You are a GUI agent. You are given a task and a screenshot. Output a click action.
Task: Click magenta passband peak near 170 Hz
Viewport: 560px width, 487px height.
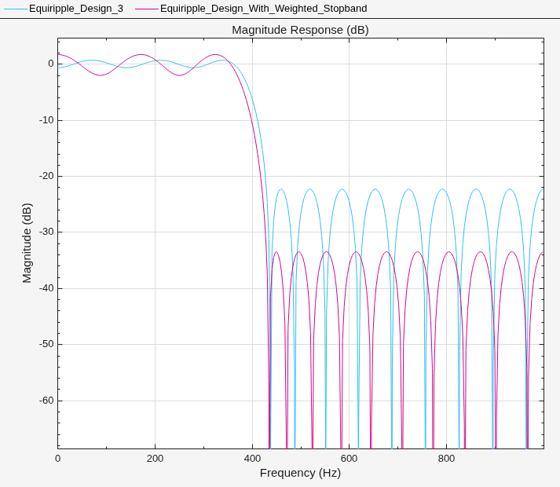click(141, 55)
